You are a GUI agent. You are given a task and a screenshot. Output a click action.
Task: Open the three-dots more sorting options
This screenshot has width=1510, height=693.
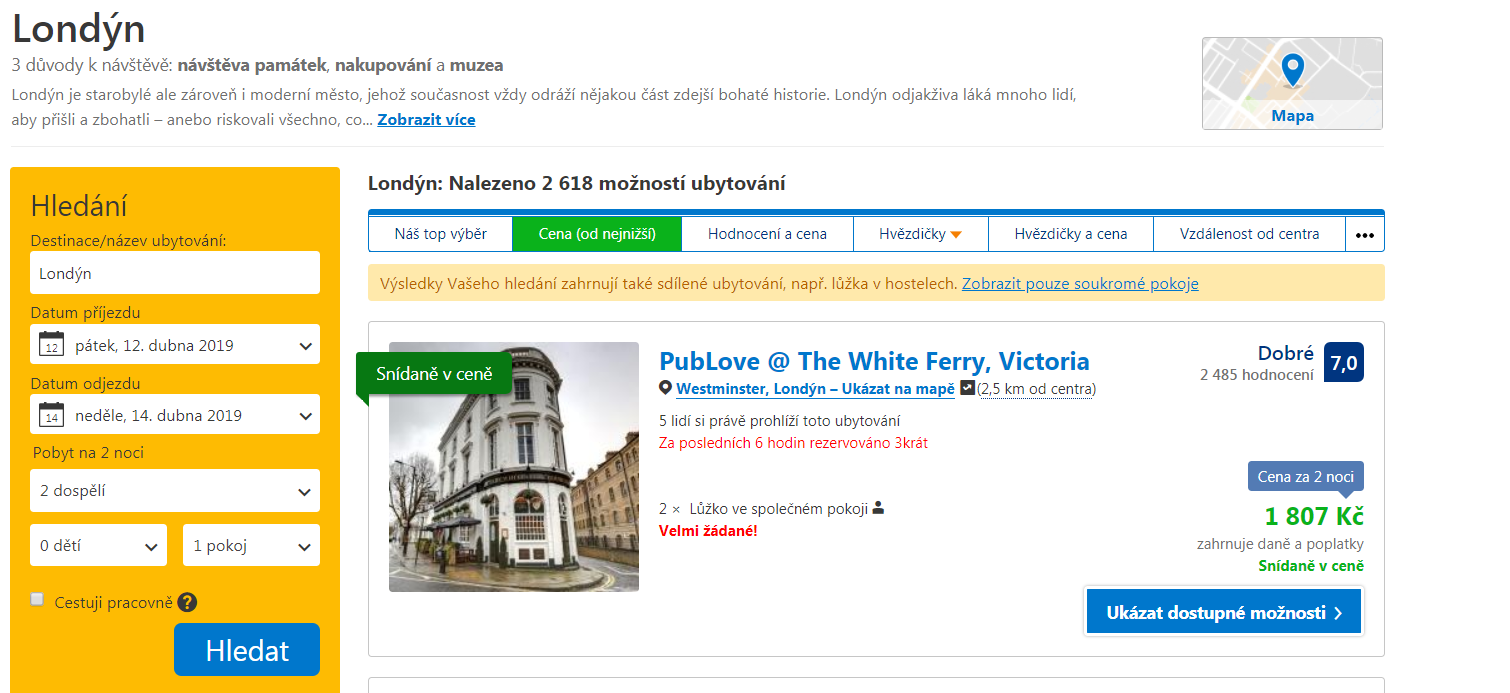point(1365,235)
